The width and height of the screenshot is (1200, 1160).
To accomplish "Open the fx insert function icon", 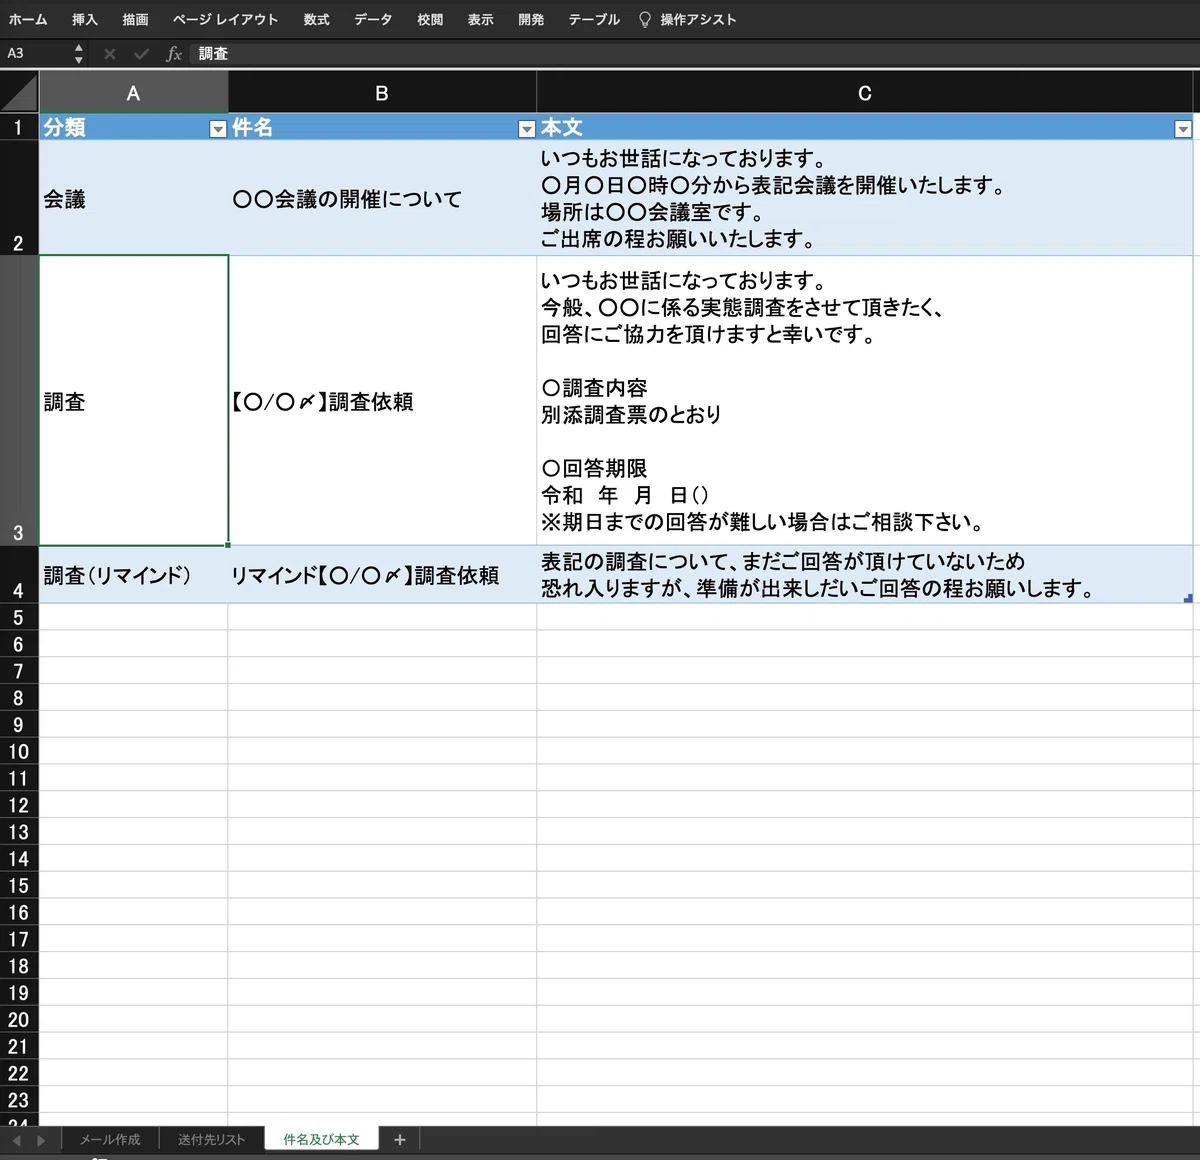I will click(174, 53).
